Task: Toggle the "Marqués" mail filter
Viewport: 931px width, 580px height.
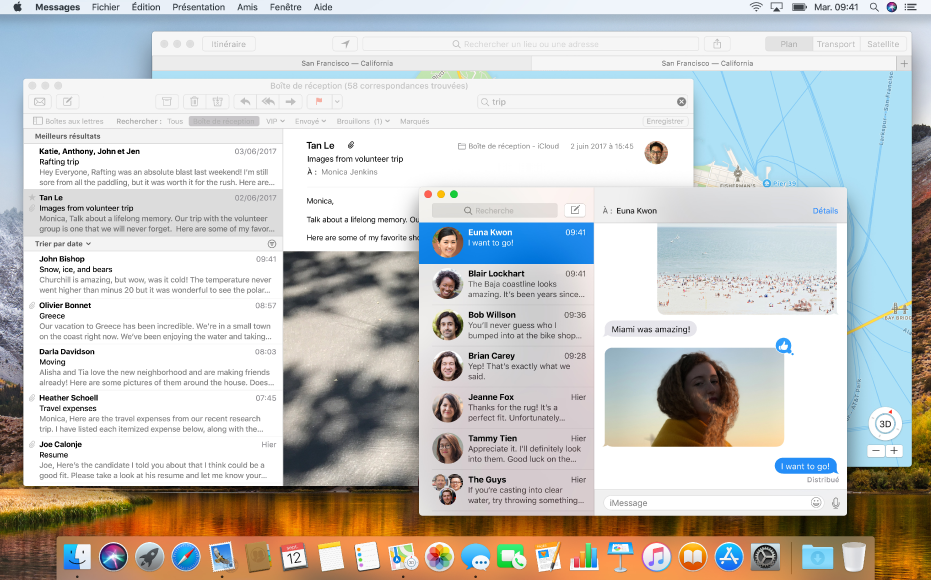Action: point(413,121)
